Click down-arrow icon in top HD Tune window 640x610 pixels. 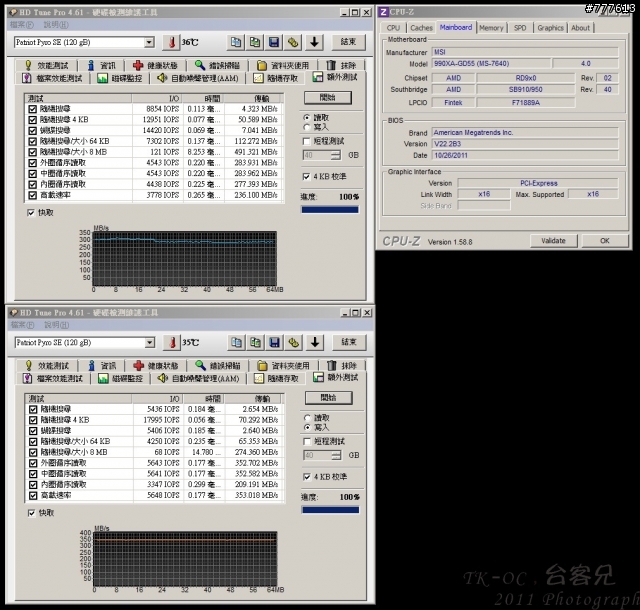pos(314,42)
